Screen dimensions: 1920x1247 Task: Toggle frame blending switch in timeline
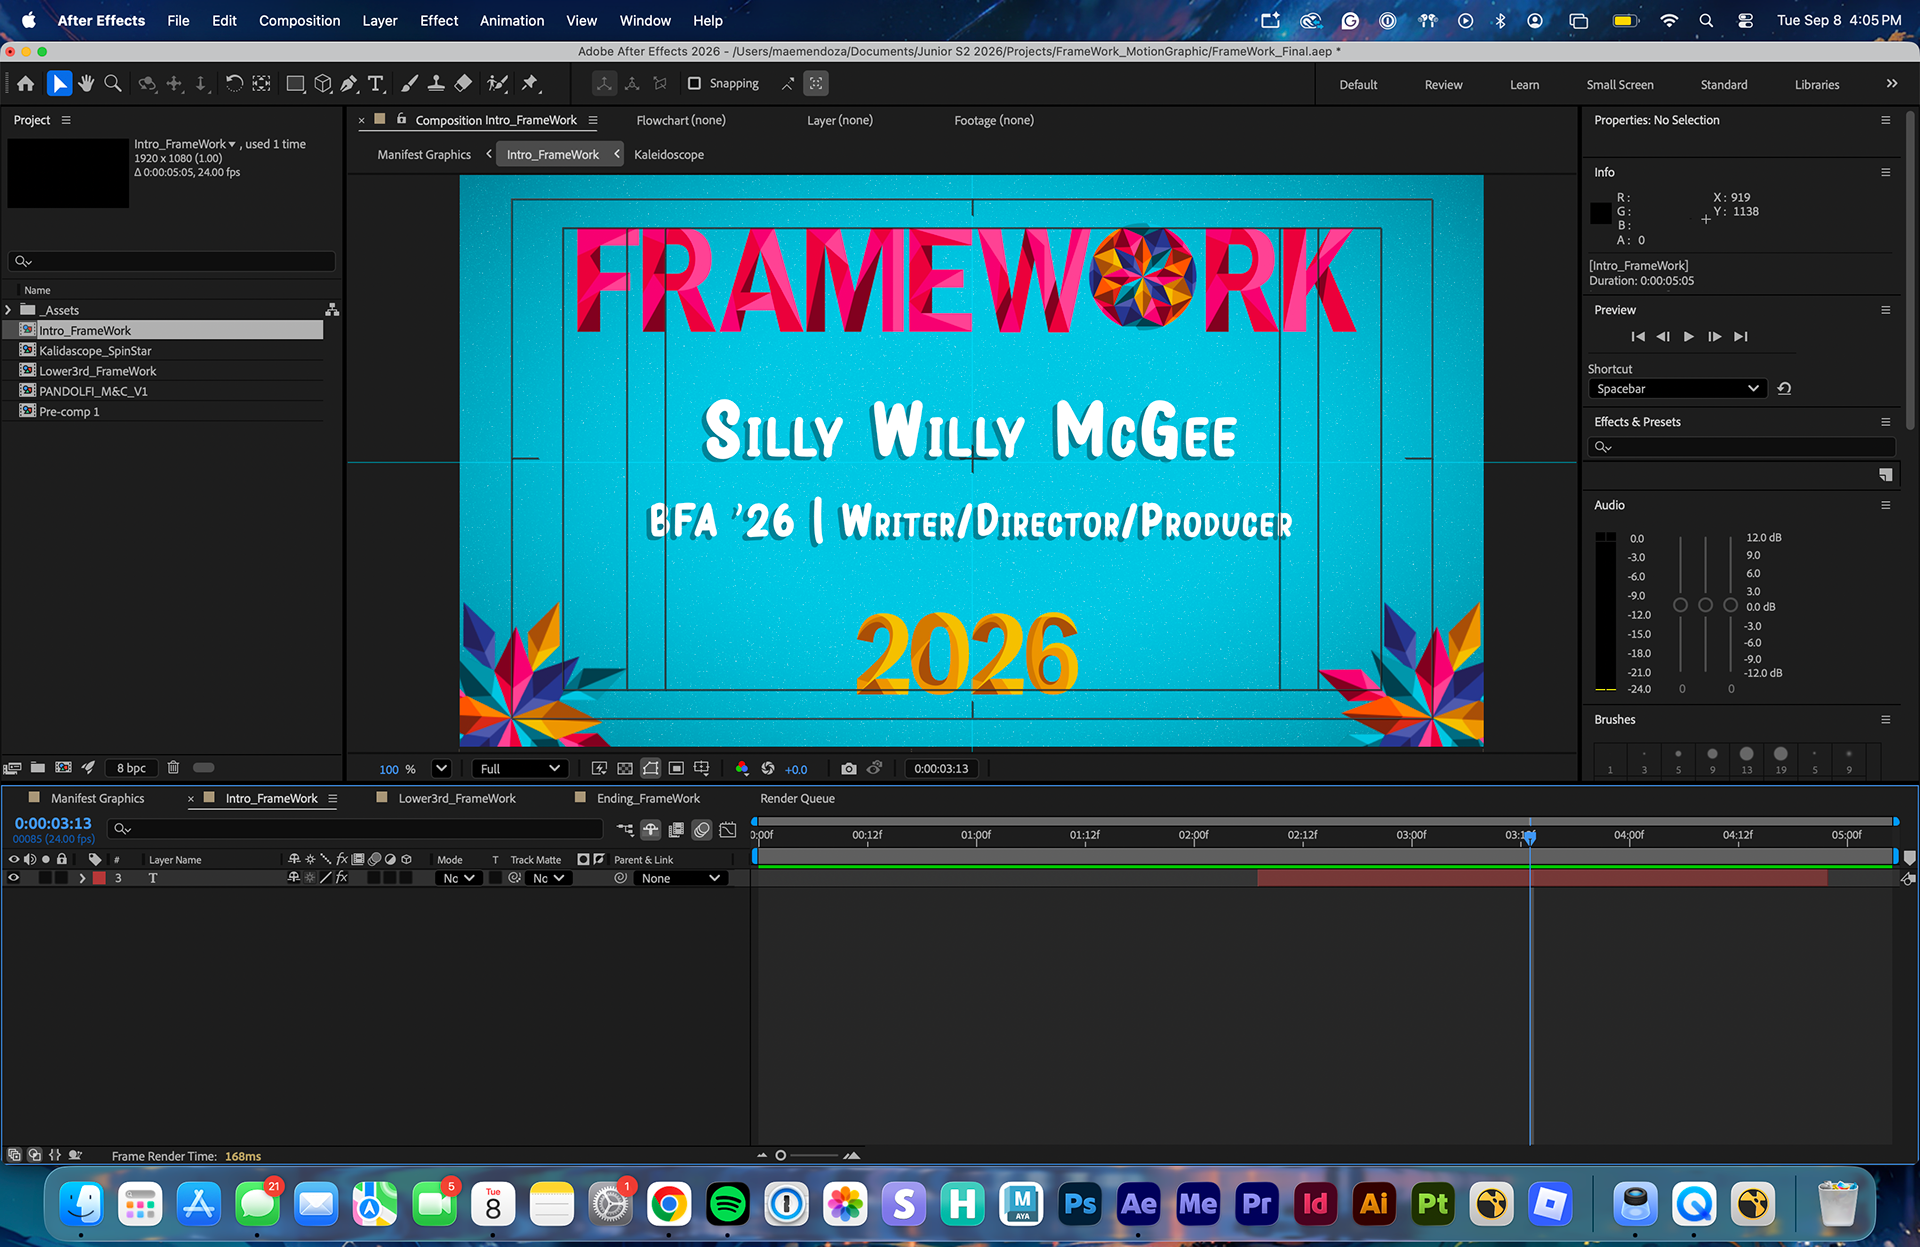[x=676, y=829]
